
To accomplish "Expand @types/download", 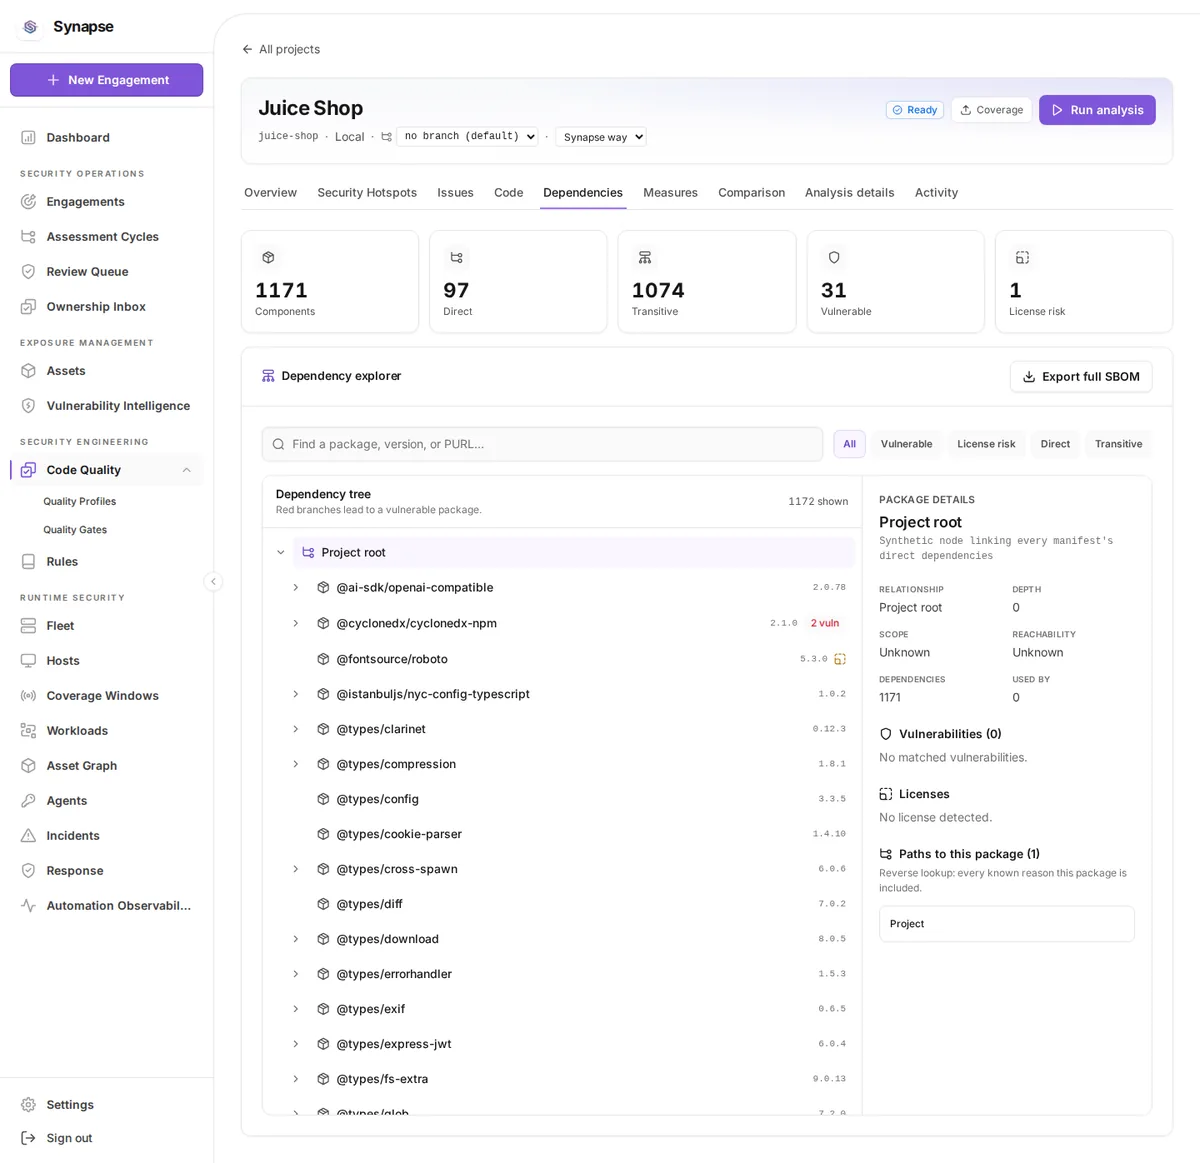I will (x=296, y=939).
